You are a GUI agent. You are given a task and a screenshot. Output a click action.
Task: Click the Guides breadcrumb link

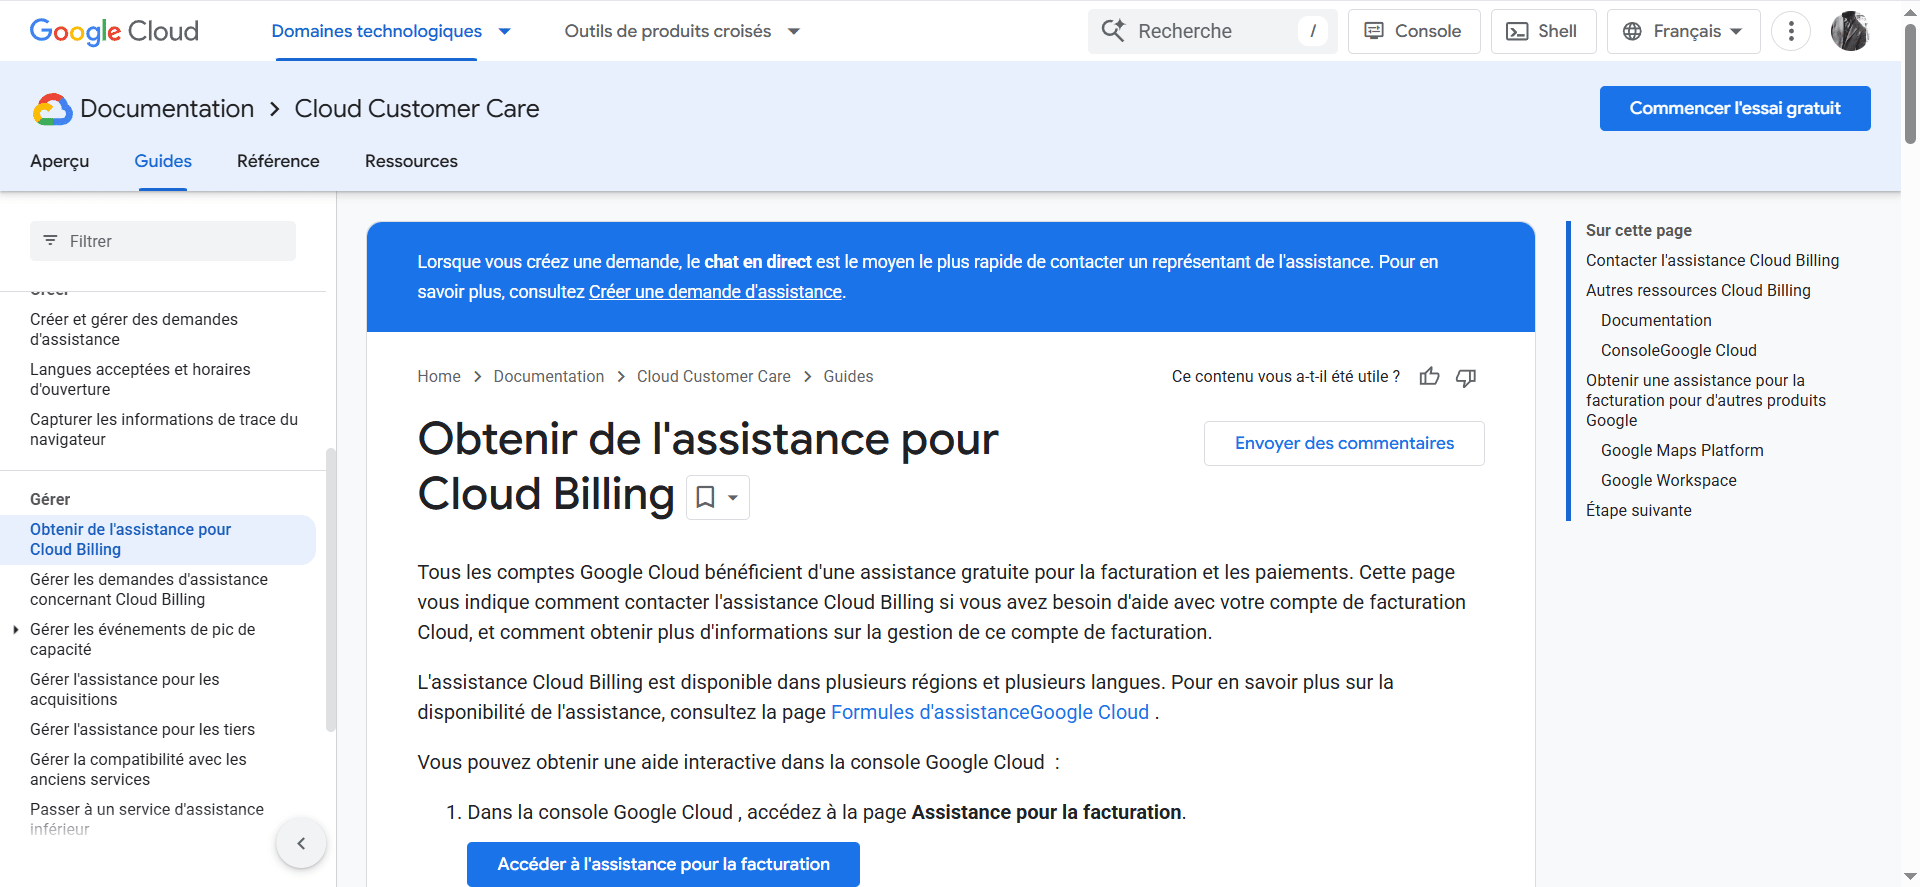(x=848, y=376)
